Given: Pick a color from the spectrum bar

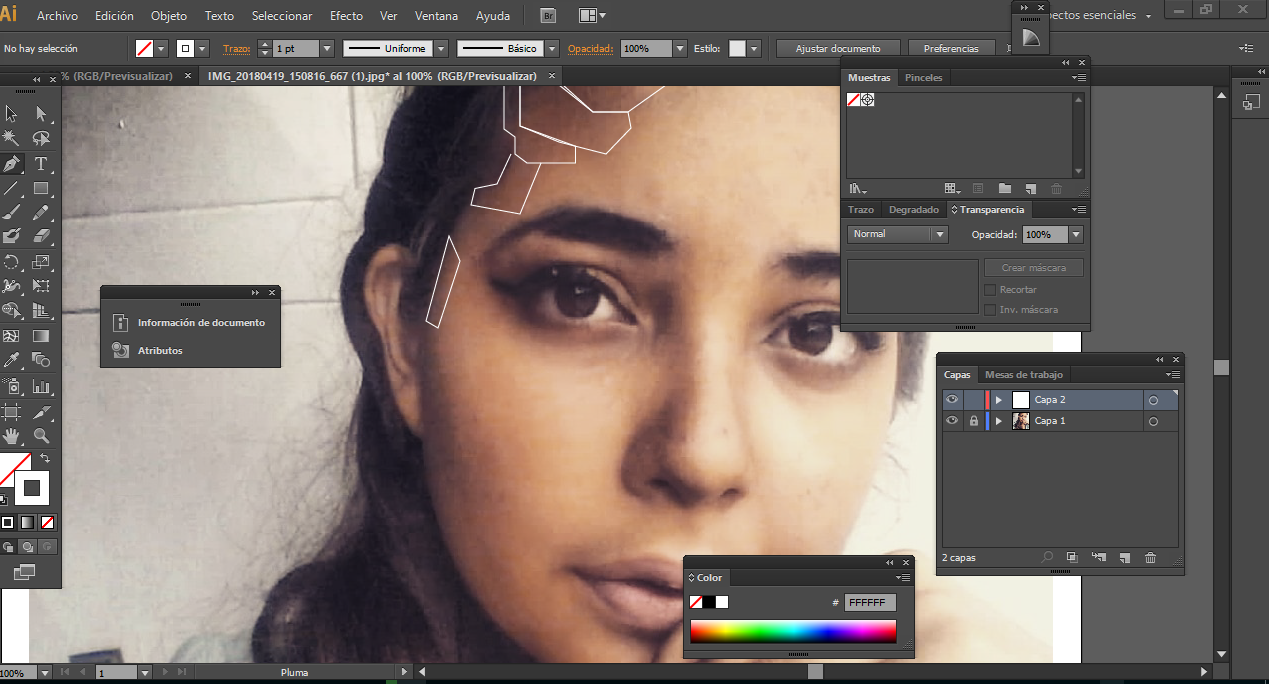Looking at the screenshot, I should [793, 631].
